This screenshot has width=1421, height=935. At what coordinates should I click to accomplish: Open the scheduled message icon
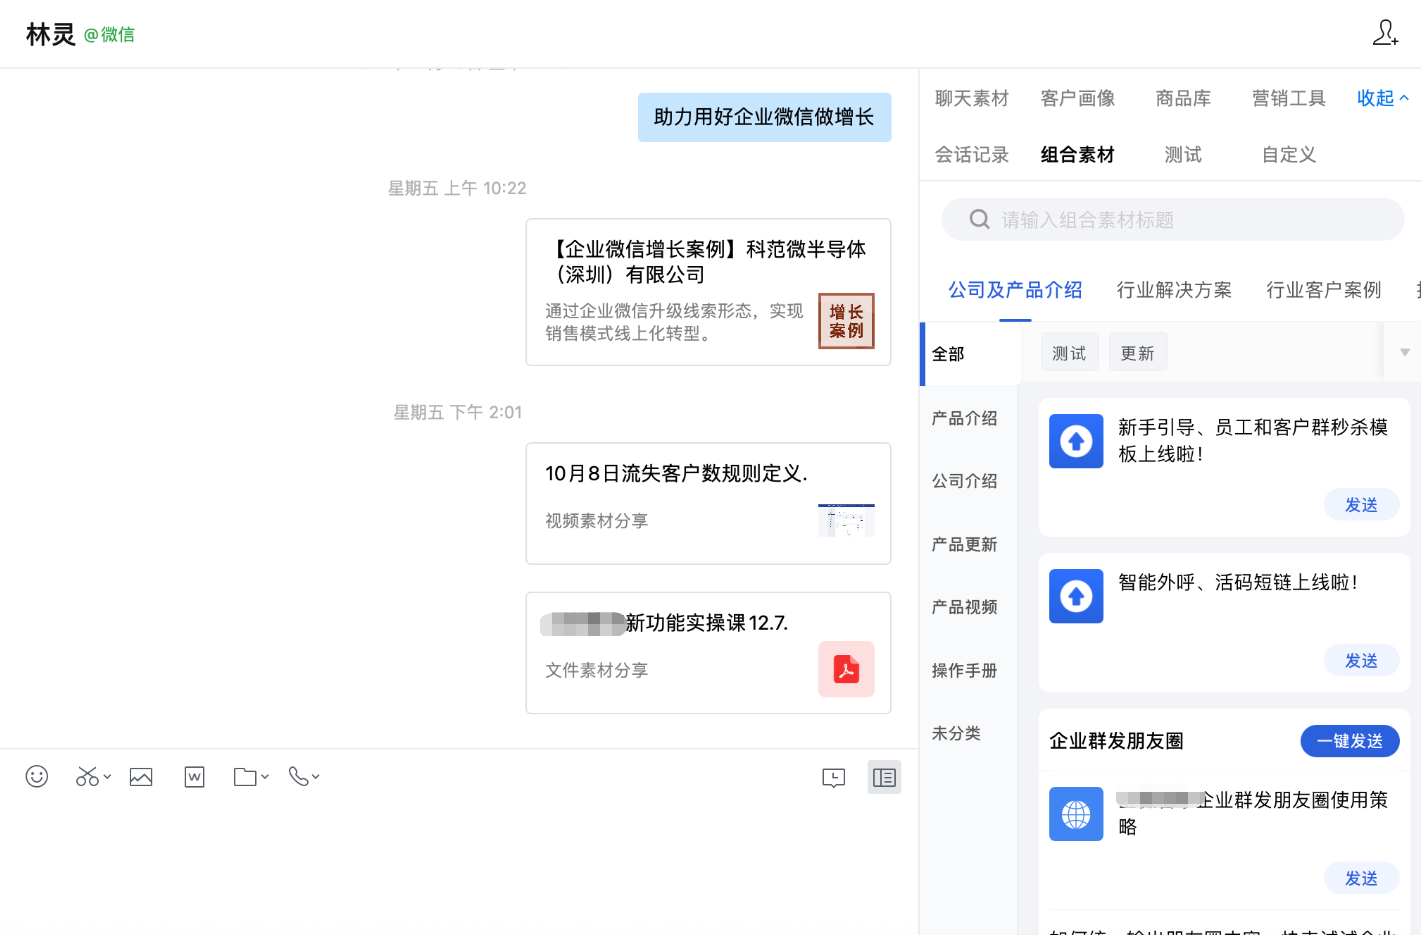(x=834, y=778)
